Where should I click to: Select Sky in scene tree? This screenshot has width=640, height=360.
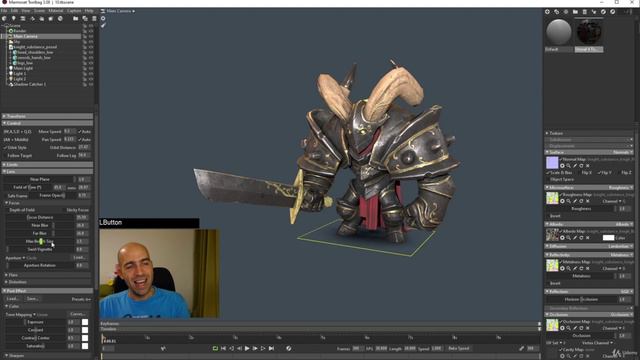coord(17,42)
